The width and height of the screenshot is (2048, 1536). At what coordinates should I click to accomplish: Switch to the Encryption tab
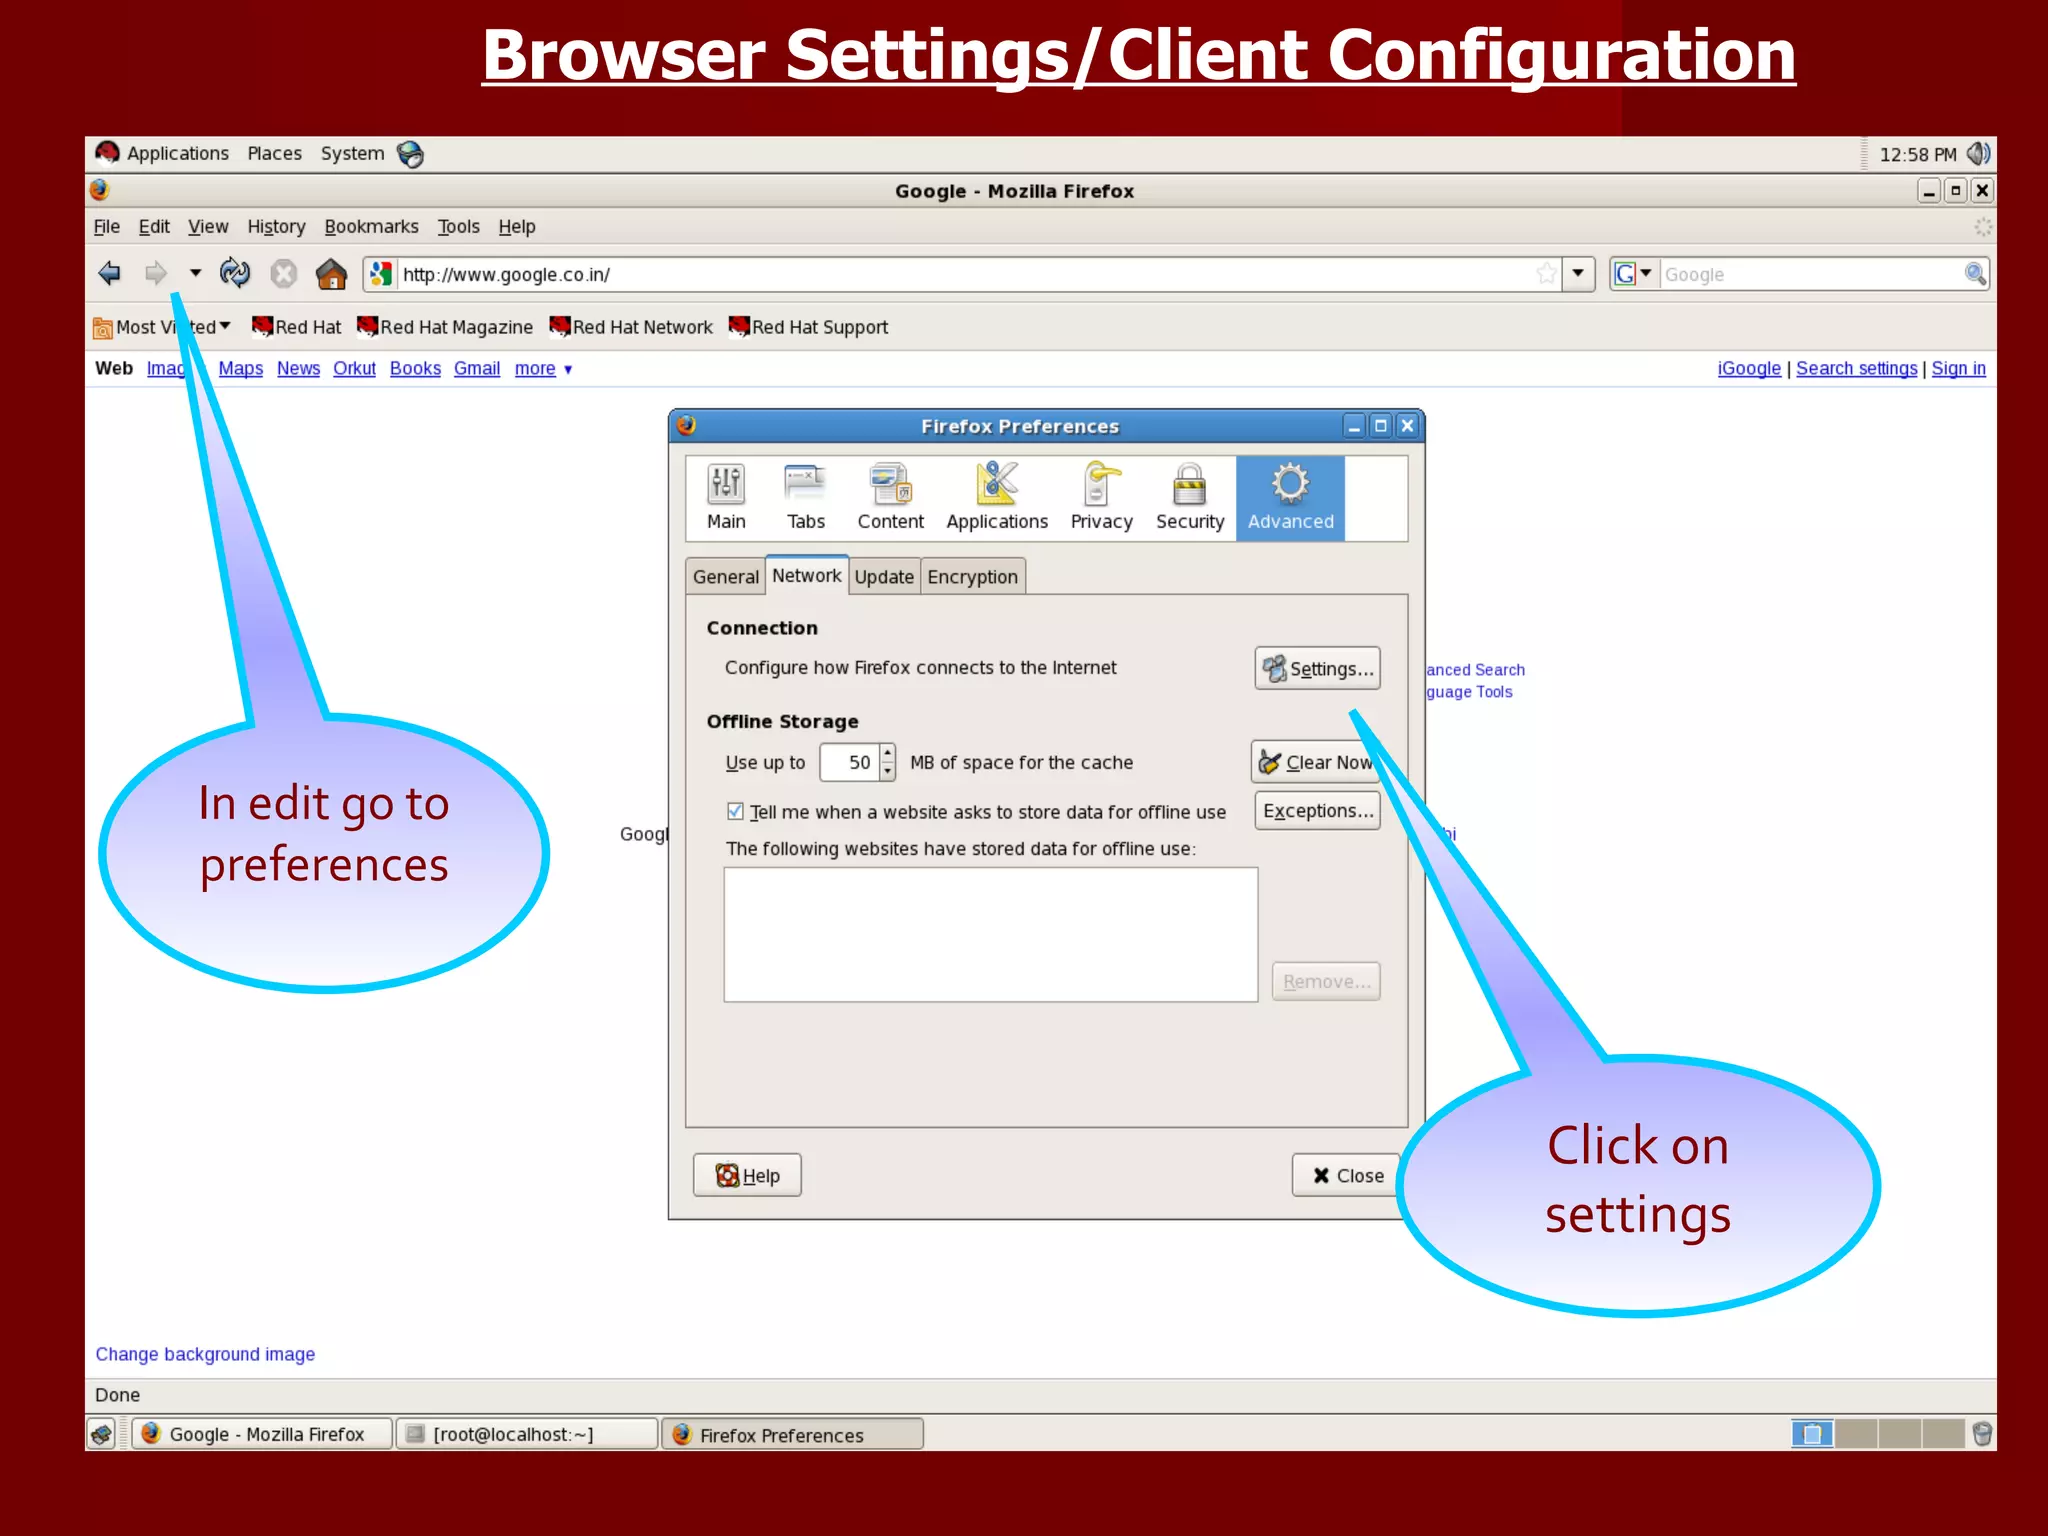[x=972, y=576]
